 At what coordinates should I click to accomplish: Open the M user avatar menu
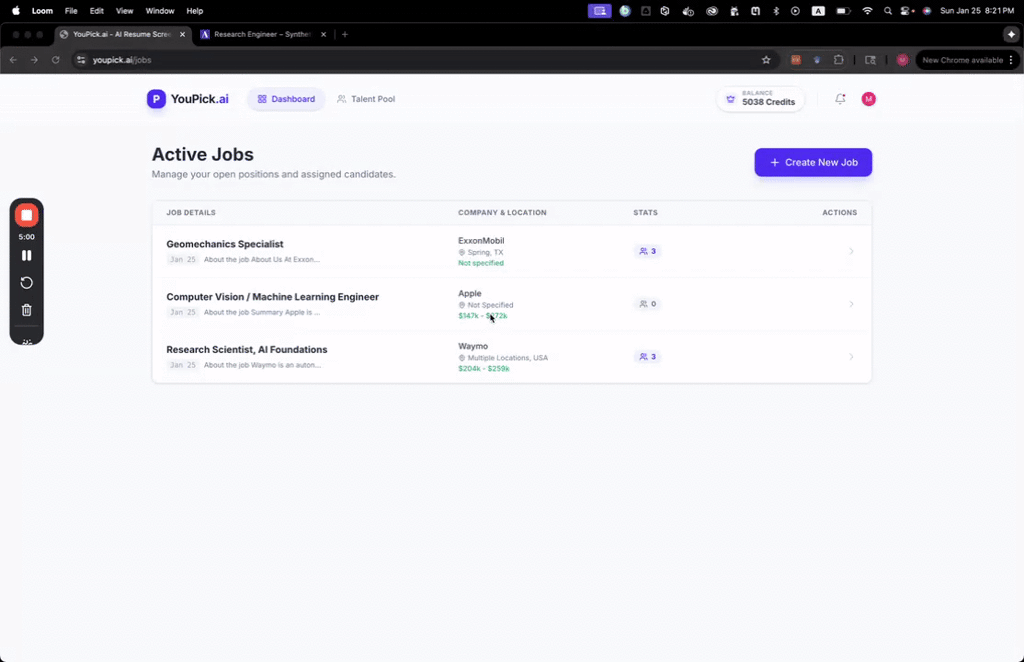point(869,99)
